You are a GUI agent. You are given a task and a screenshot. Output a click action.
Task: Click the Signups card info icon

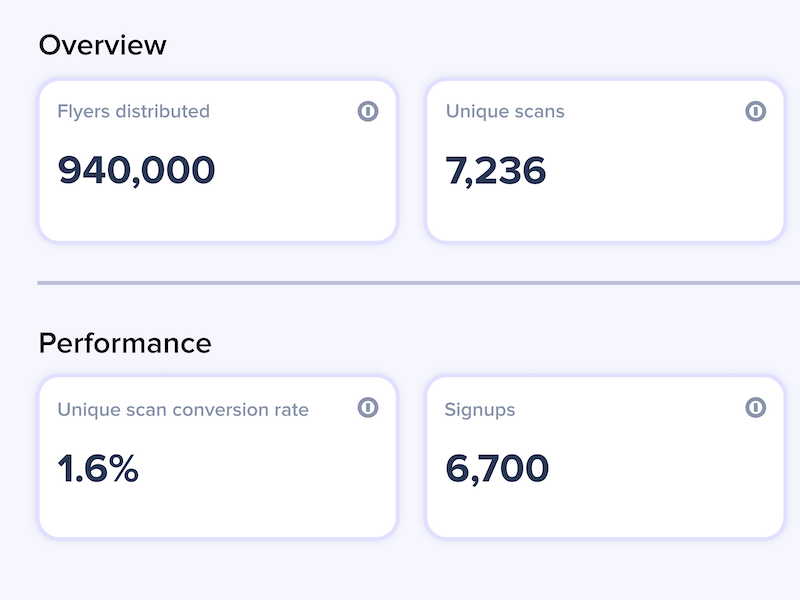(x=756, y=407)
